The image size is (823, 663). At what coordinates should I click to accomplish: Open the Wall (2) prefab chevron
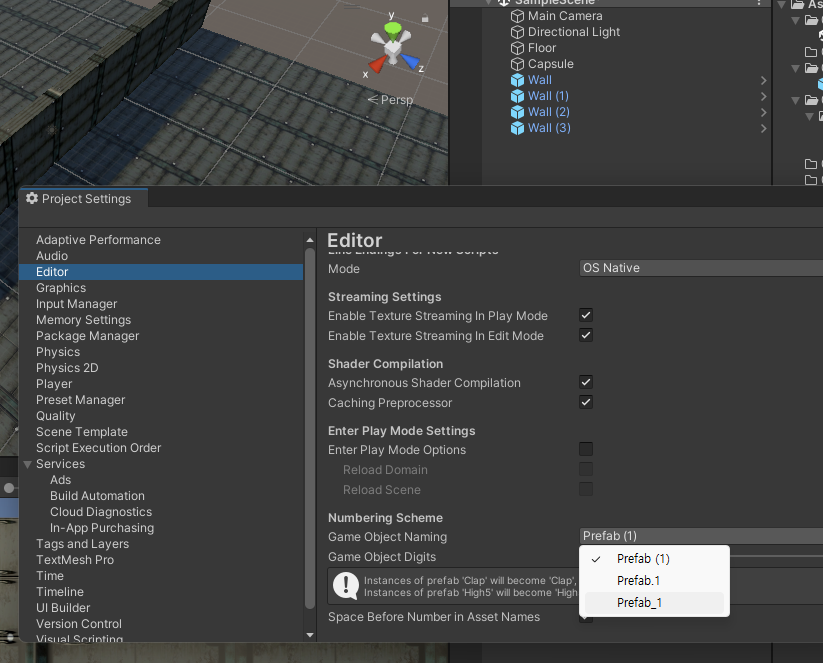tap(763, 112)
